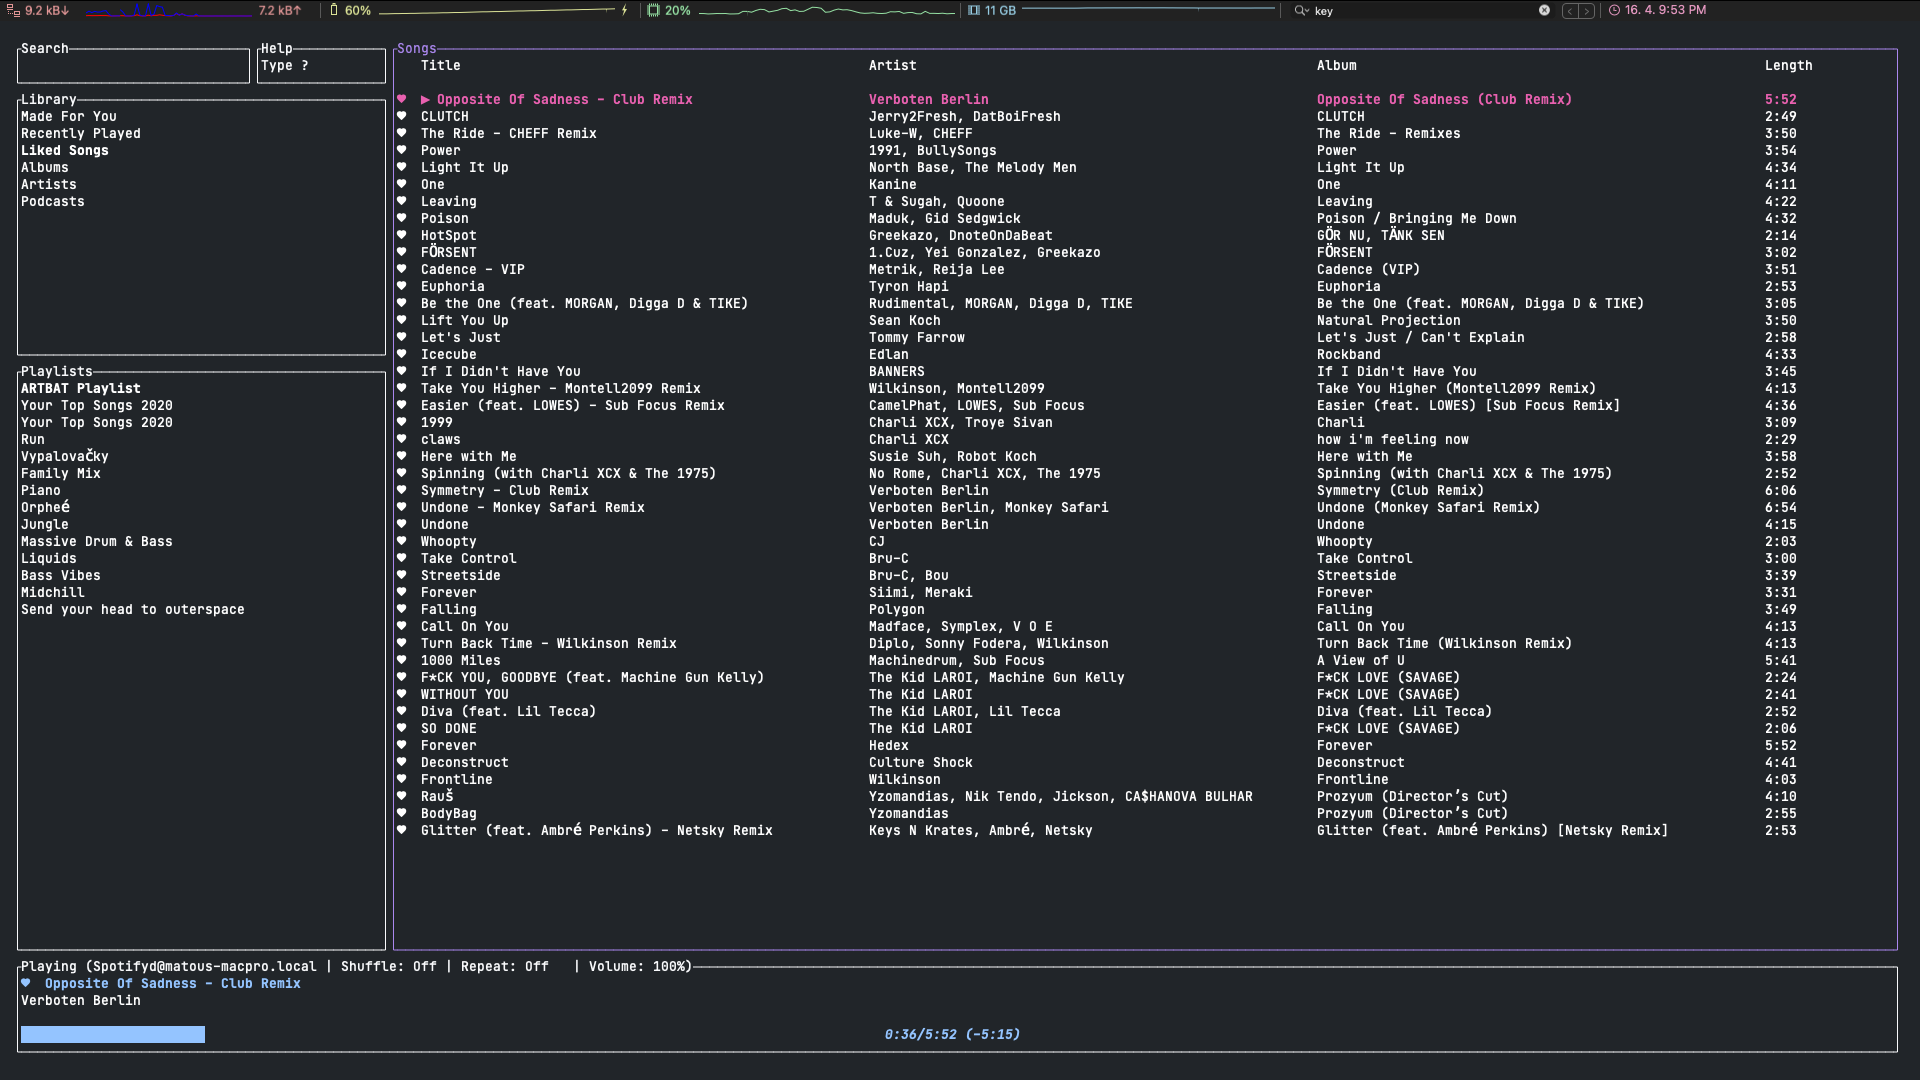The height and width of the screenshot is (1080, 1920).
Task: Unlike the song Euphoria via heart icon
Action: (402, 286)
